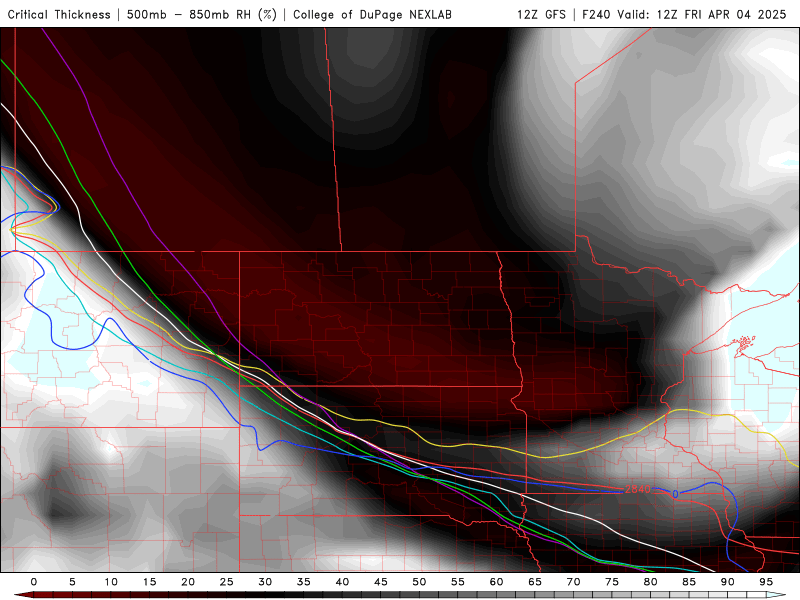Click the '35' value on the color scale
Screen dimensions: 800x600
point(304,582)
